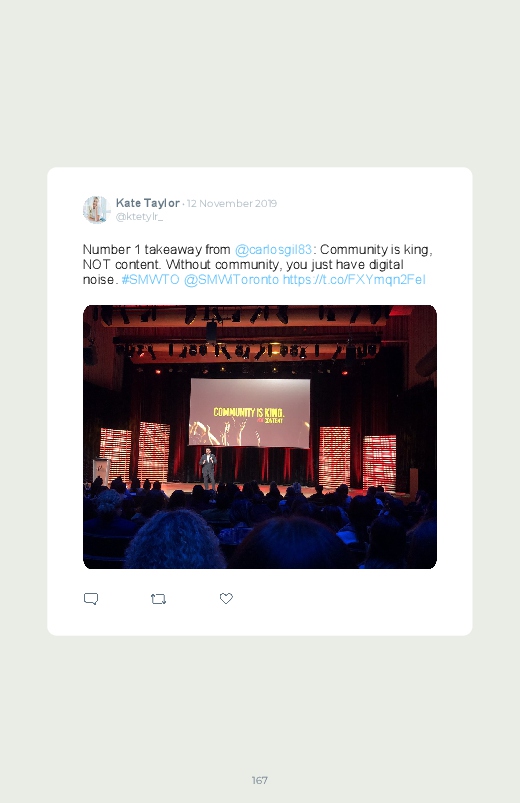Open Kate Taylor's profile avatar
The height and width of the screenshot is (803, 520).
click(x=96, y=209)
